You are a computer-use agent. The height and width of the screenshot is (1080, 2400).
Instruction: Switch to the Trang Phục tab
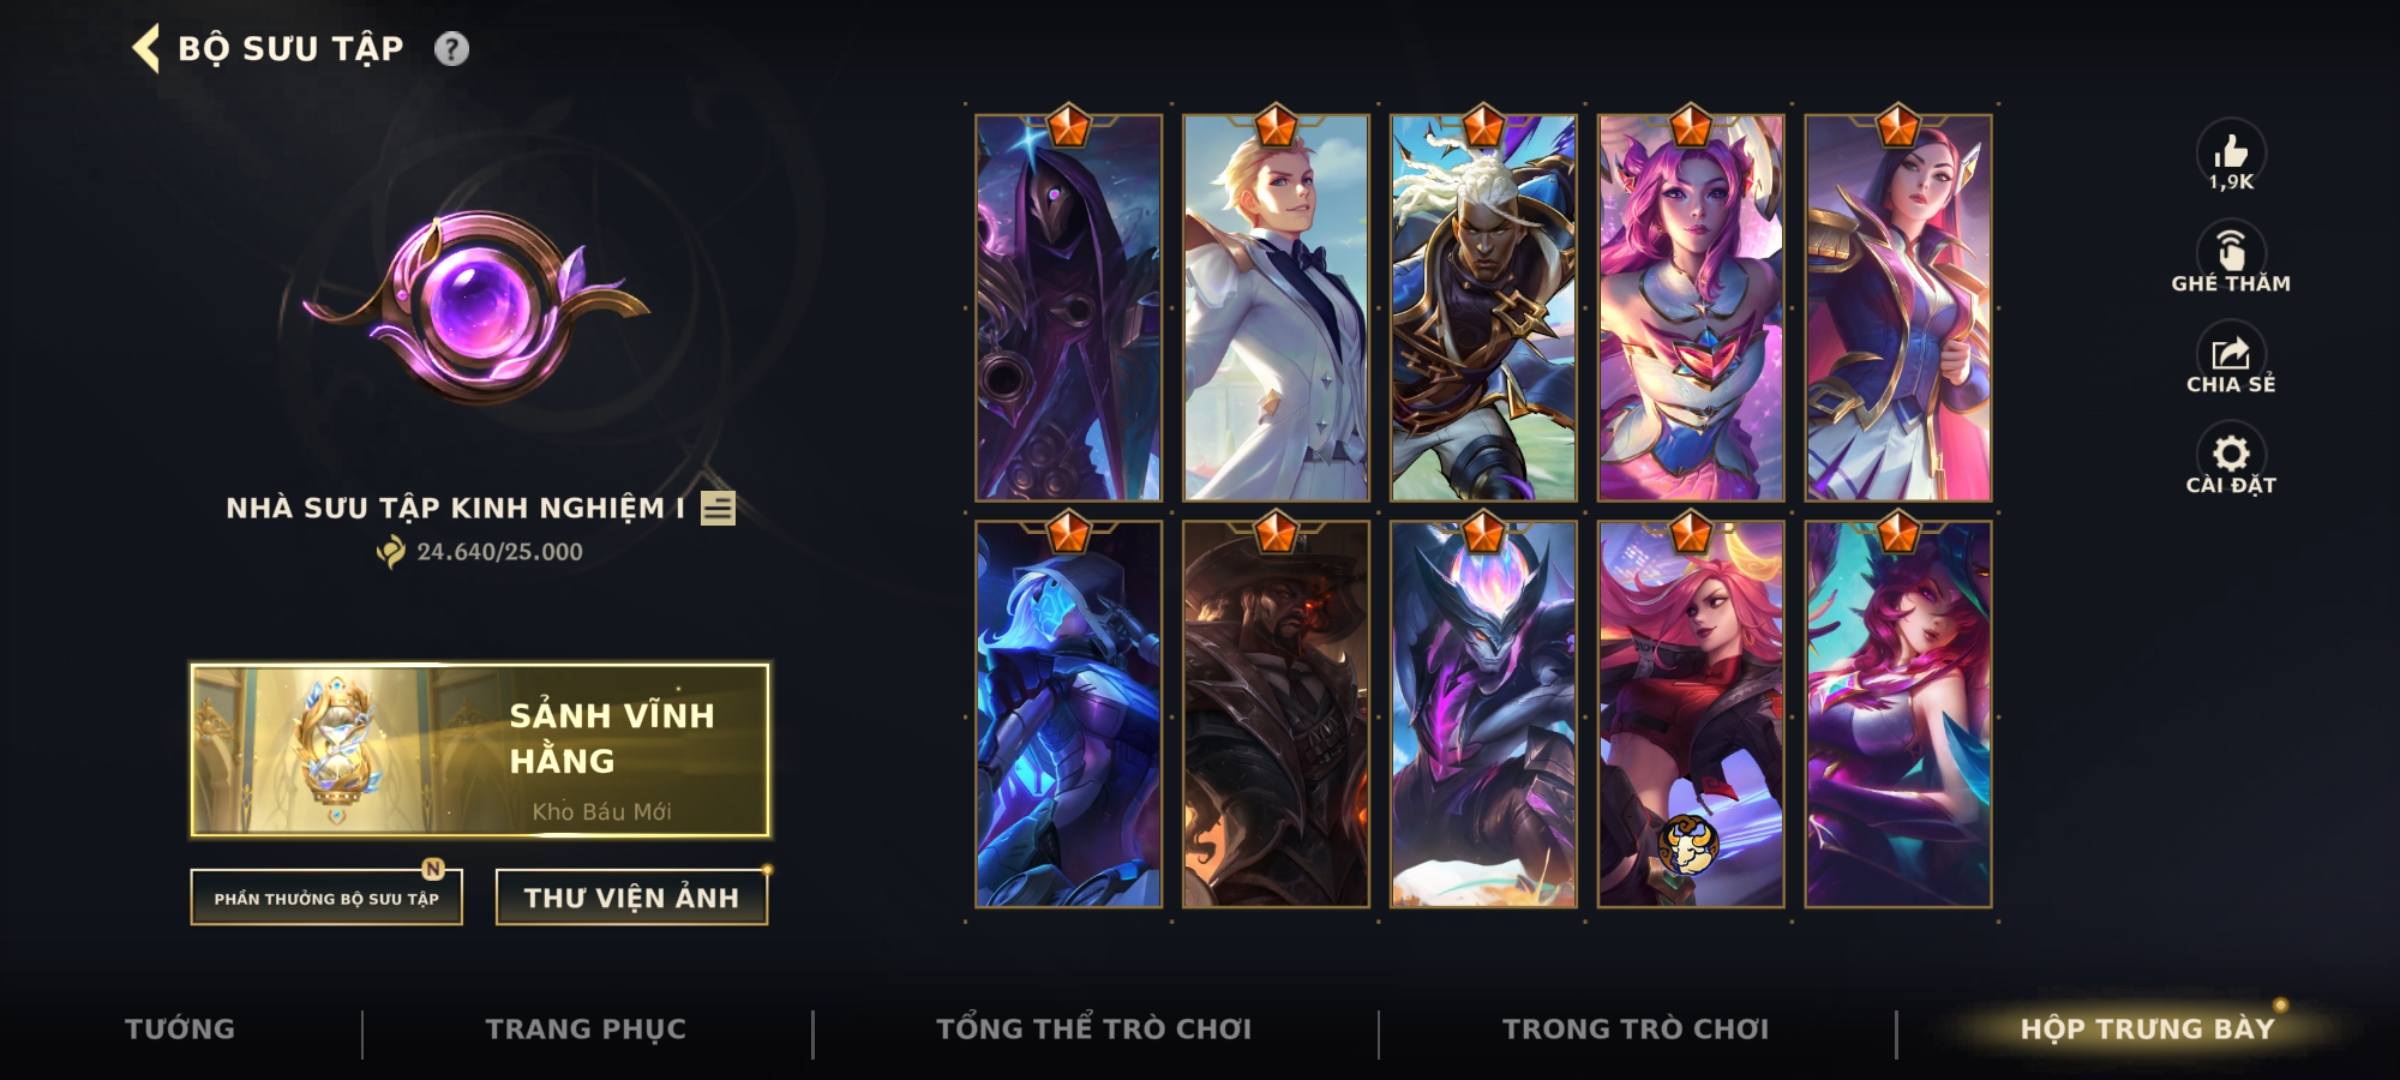point(586,1029)
